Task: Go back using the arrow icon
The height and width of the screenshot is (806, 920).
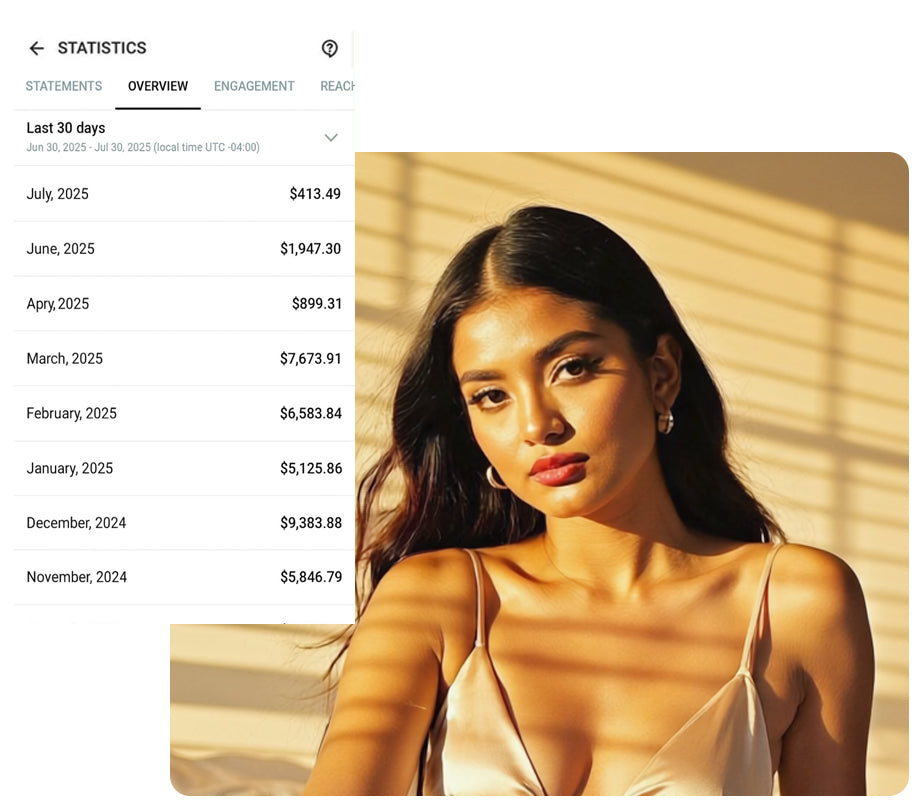Action: (36, 48)
